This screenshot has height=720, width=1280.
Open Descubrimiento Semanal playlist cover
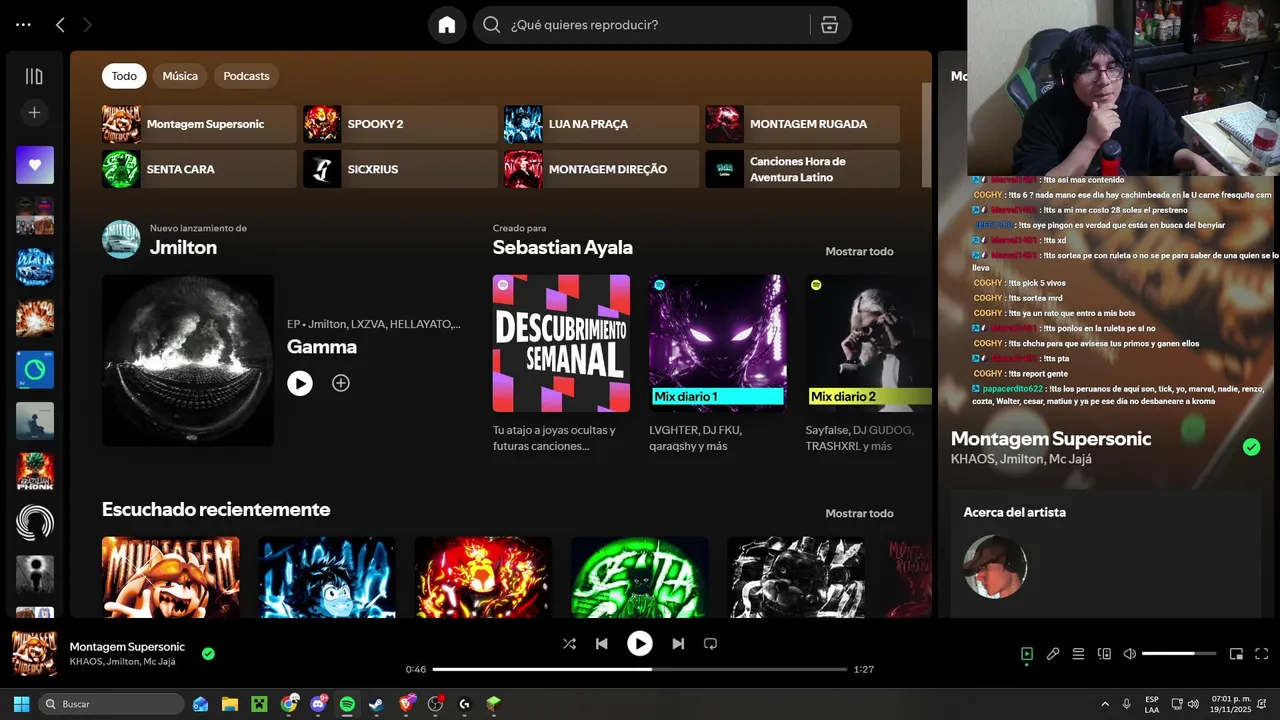(561, 343)
